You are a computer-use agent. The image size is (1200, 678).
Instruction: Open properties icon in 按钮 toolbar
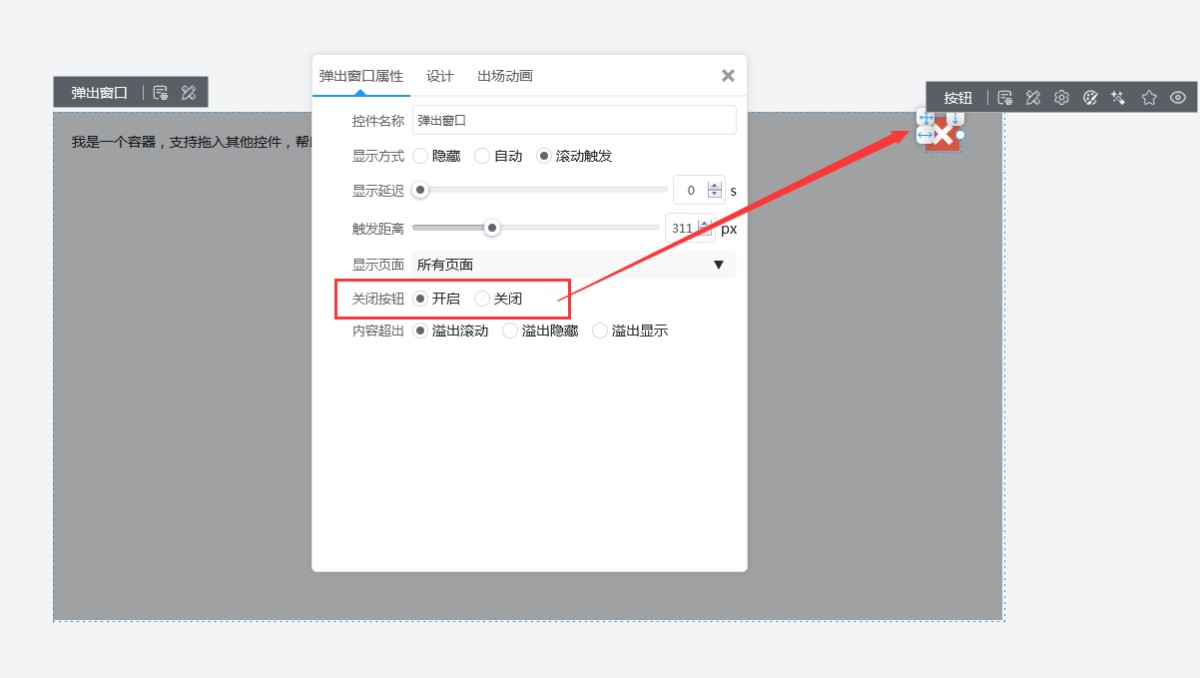coord(1005,98)
